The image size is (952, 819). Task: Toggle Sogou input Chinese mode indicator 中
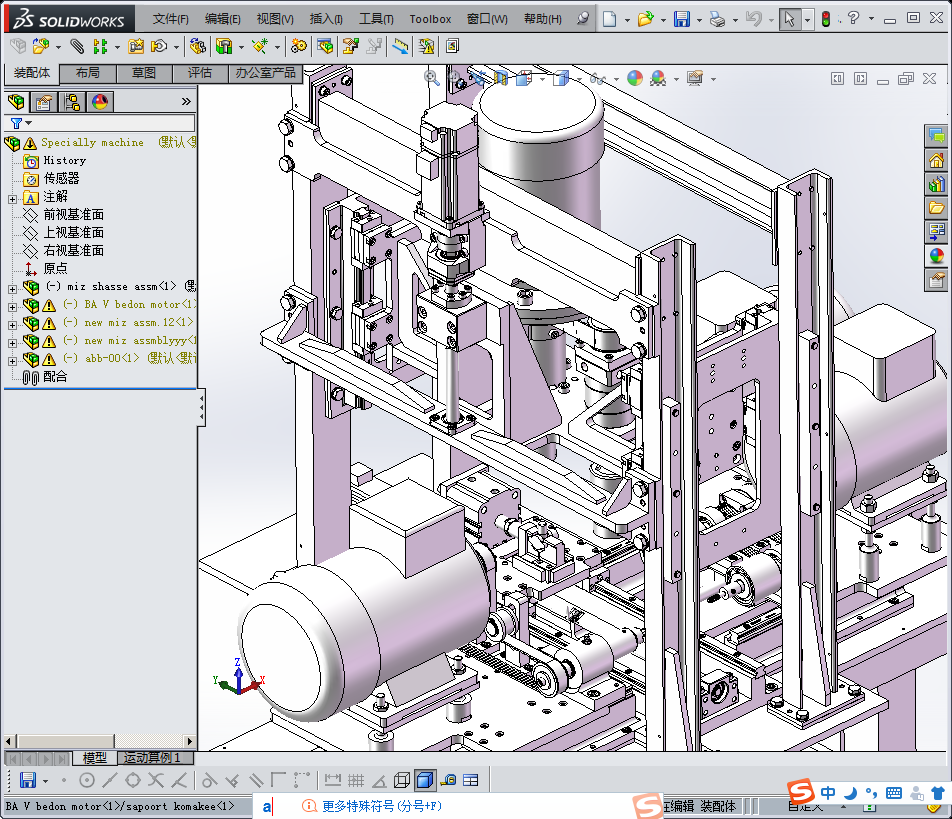click(x=828, y=793)
